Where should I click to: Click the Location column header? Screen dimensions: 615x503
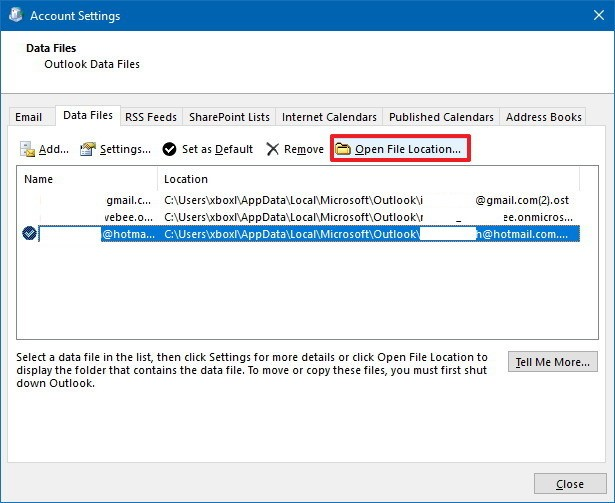coord(368,179)
